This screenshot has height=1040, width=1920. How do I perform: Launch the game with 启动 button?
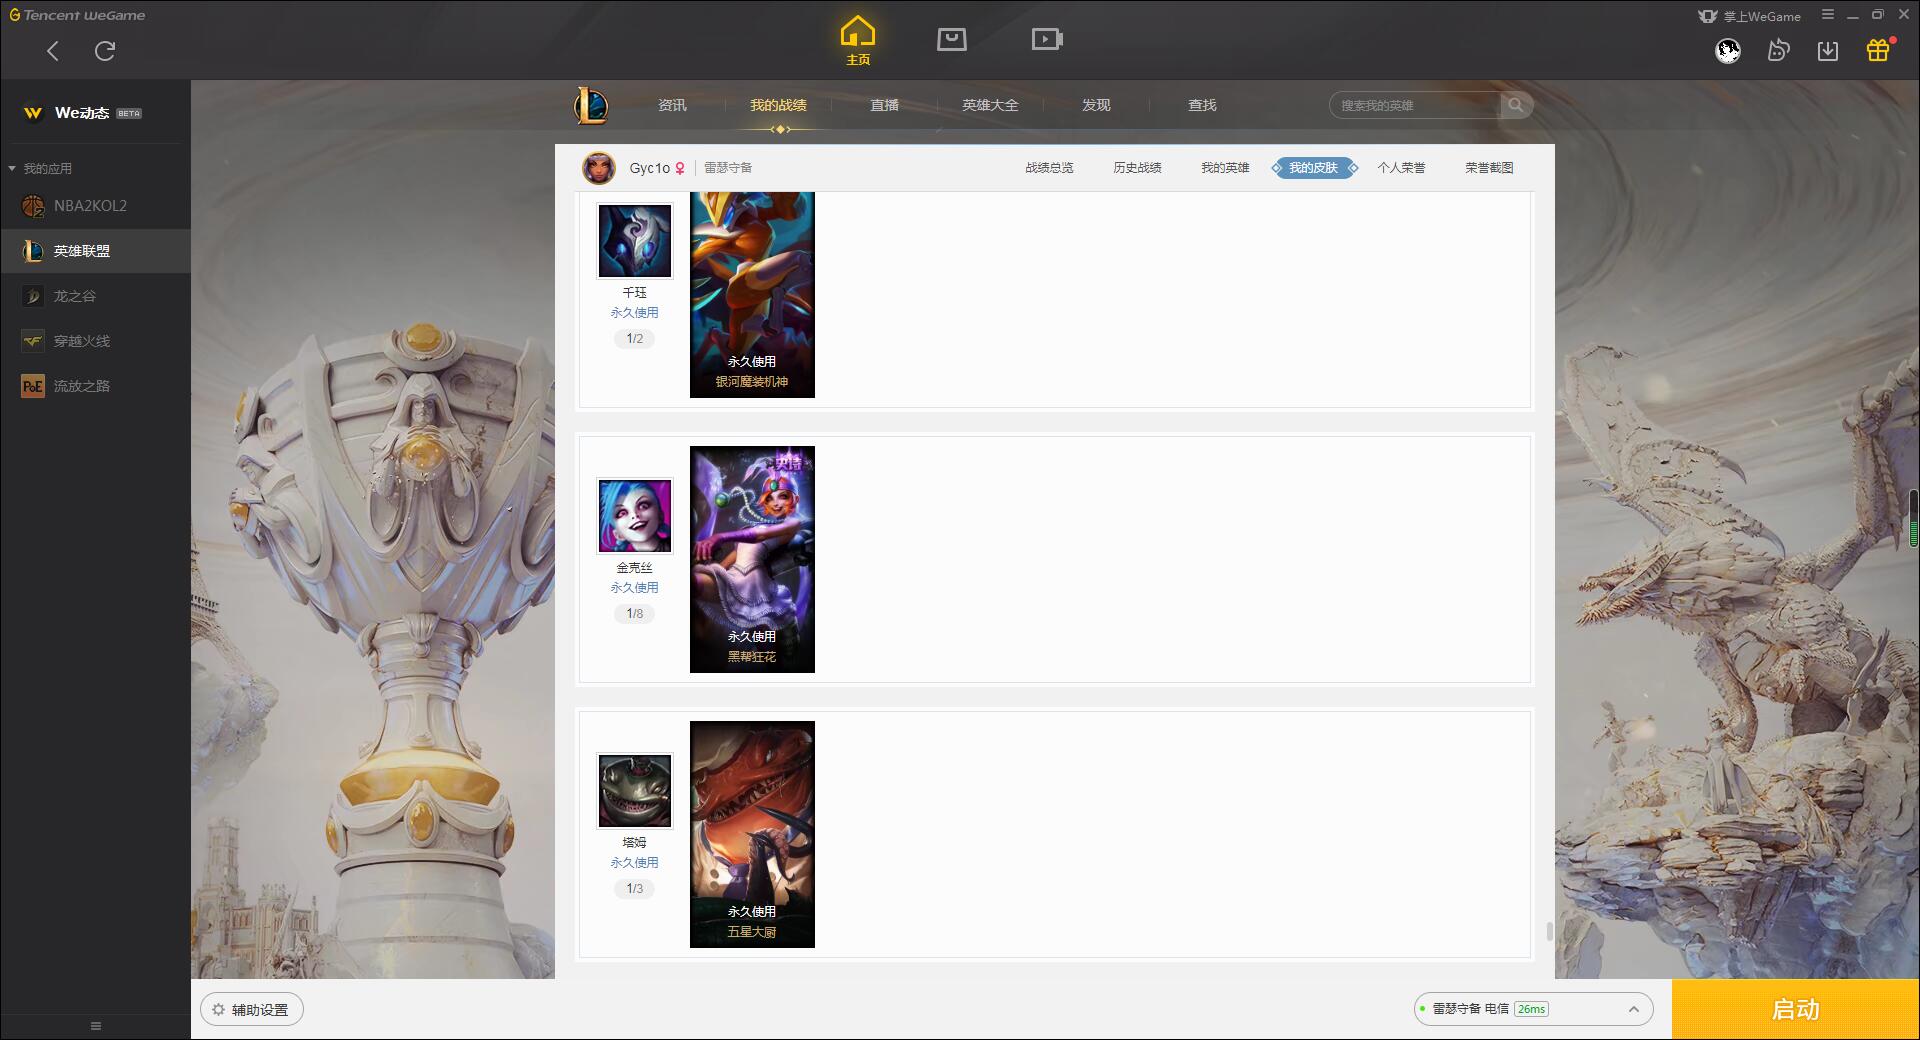click(x=1795, y=1009)
